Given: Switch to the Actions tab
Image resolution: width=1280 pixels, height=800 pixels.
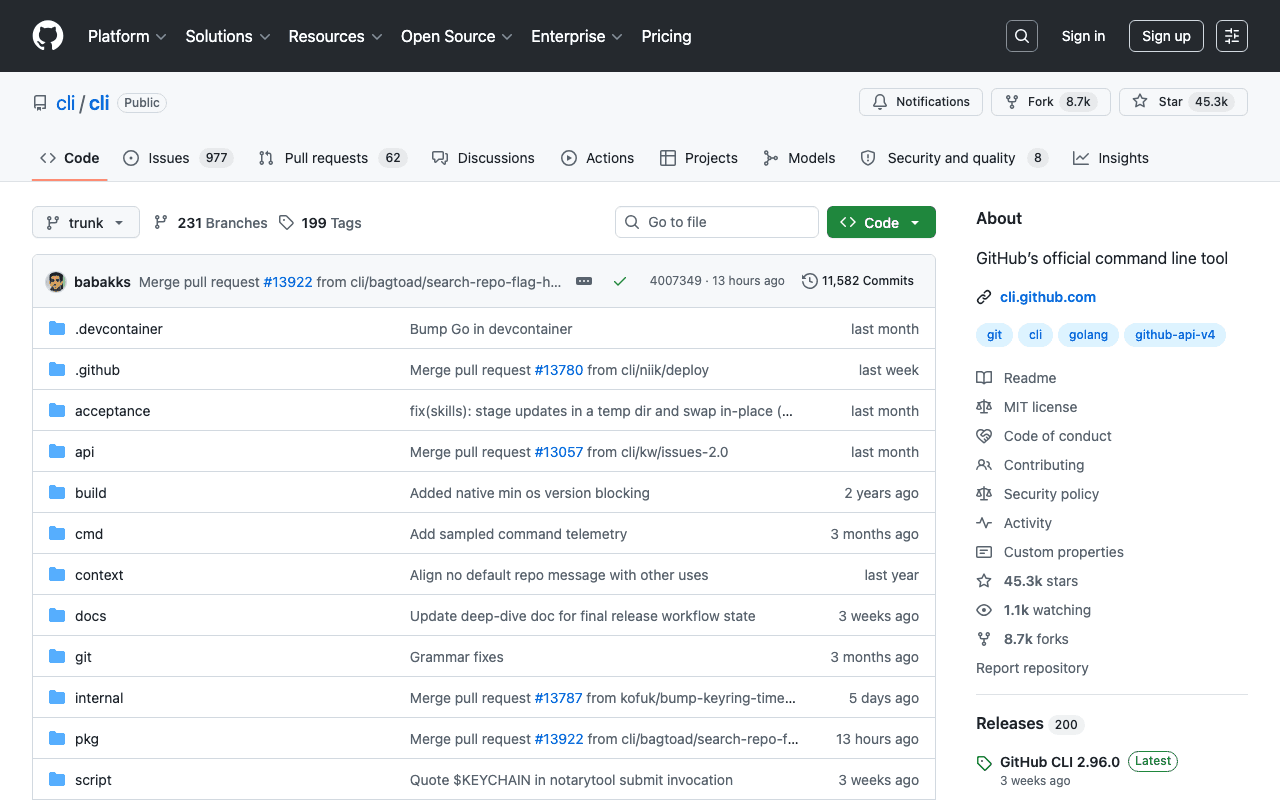Looking at the screenshot, I should 597,158.
